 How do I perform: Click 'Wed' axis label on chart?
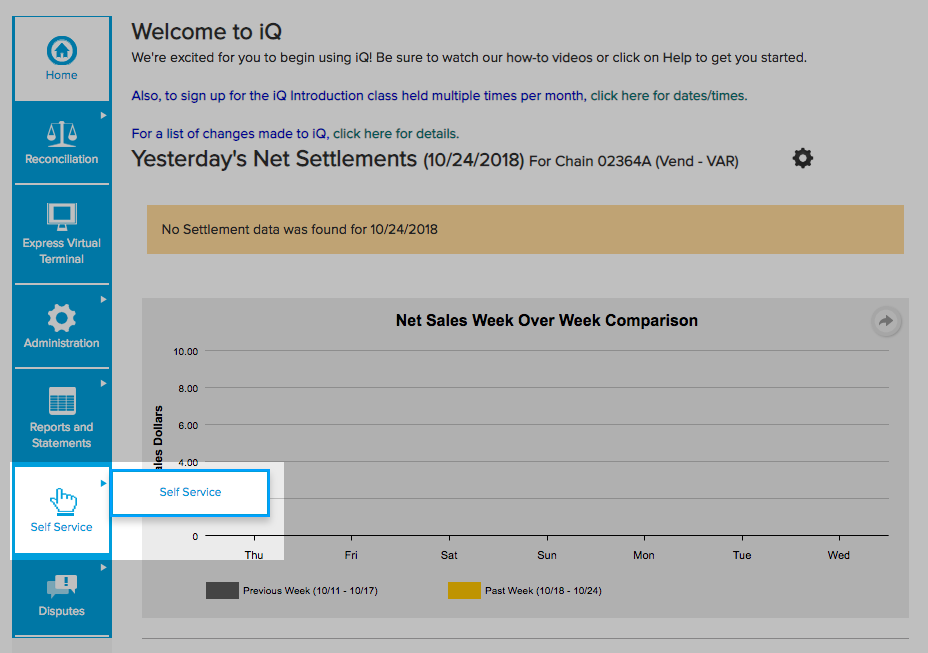(839, 555)
